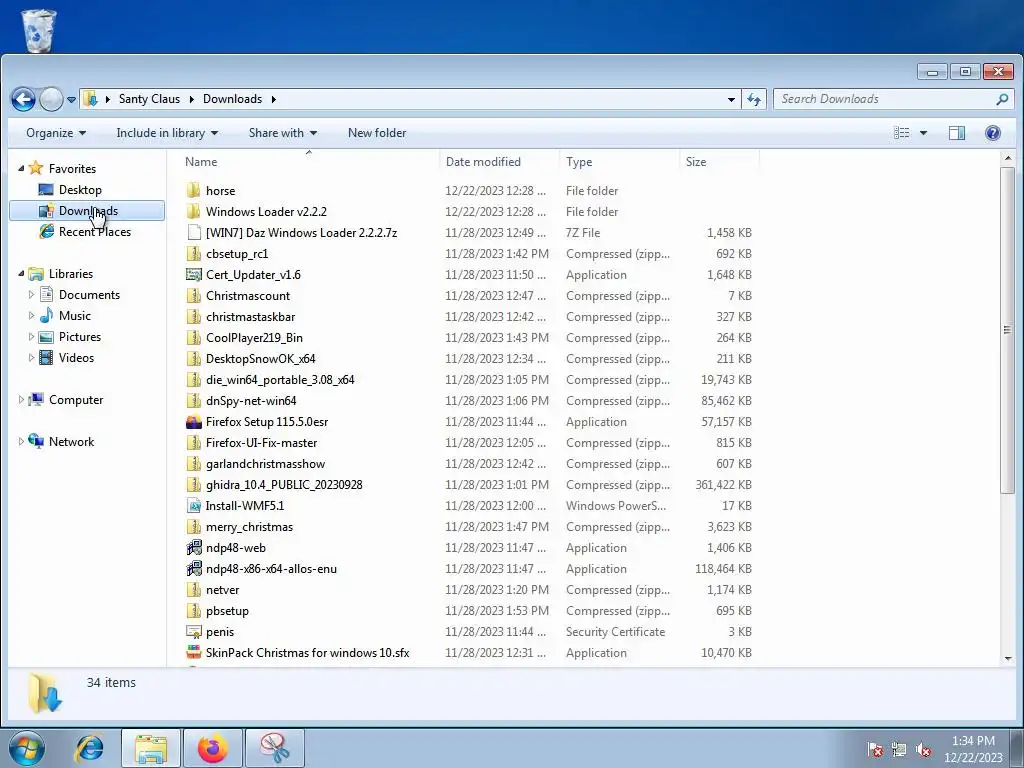Select the Music library
Viewport: 1024px width, 768px height.
pos(74,315)
